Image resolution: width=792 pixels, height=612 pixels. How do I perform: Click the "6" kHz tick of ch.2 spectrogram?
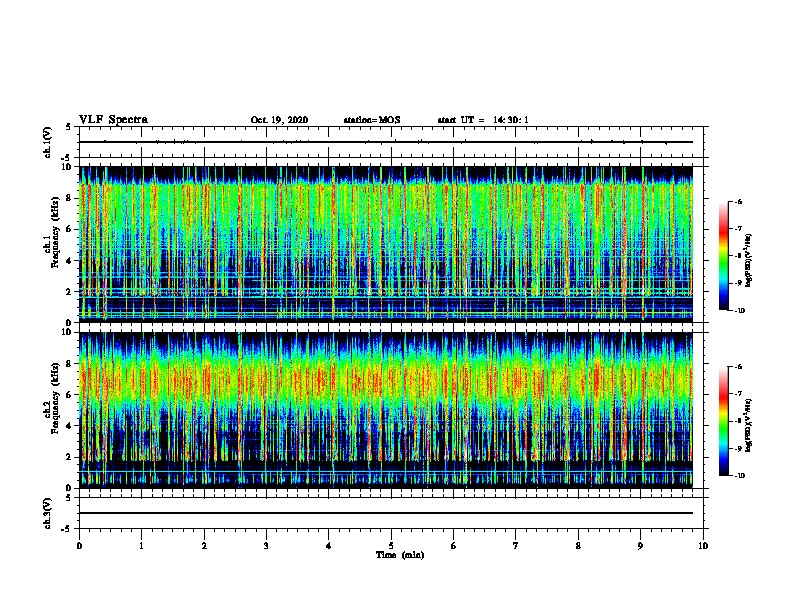pos(69,394)
